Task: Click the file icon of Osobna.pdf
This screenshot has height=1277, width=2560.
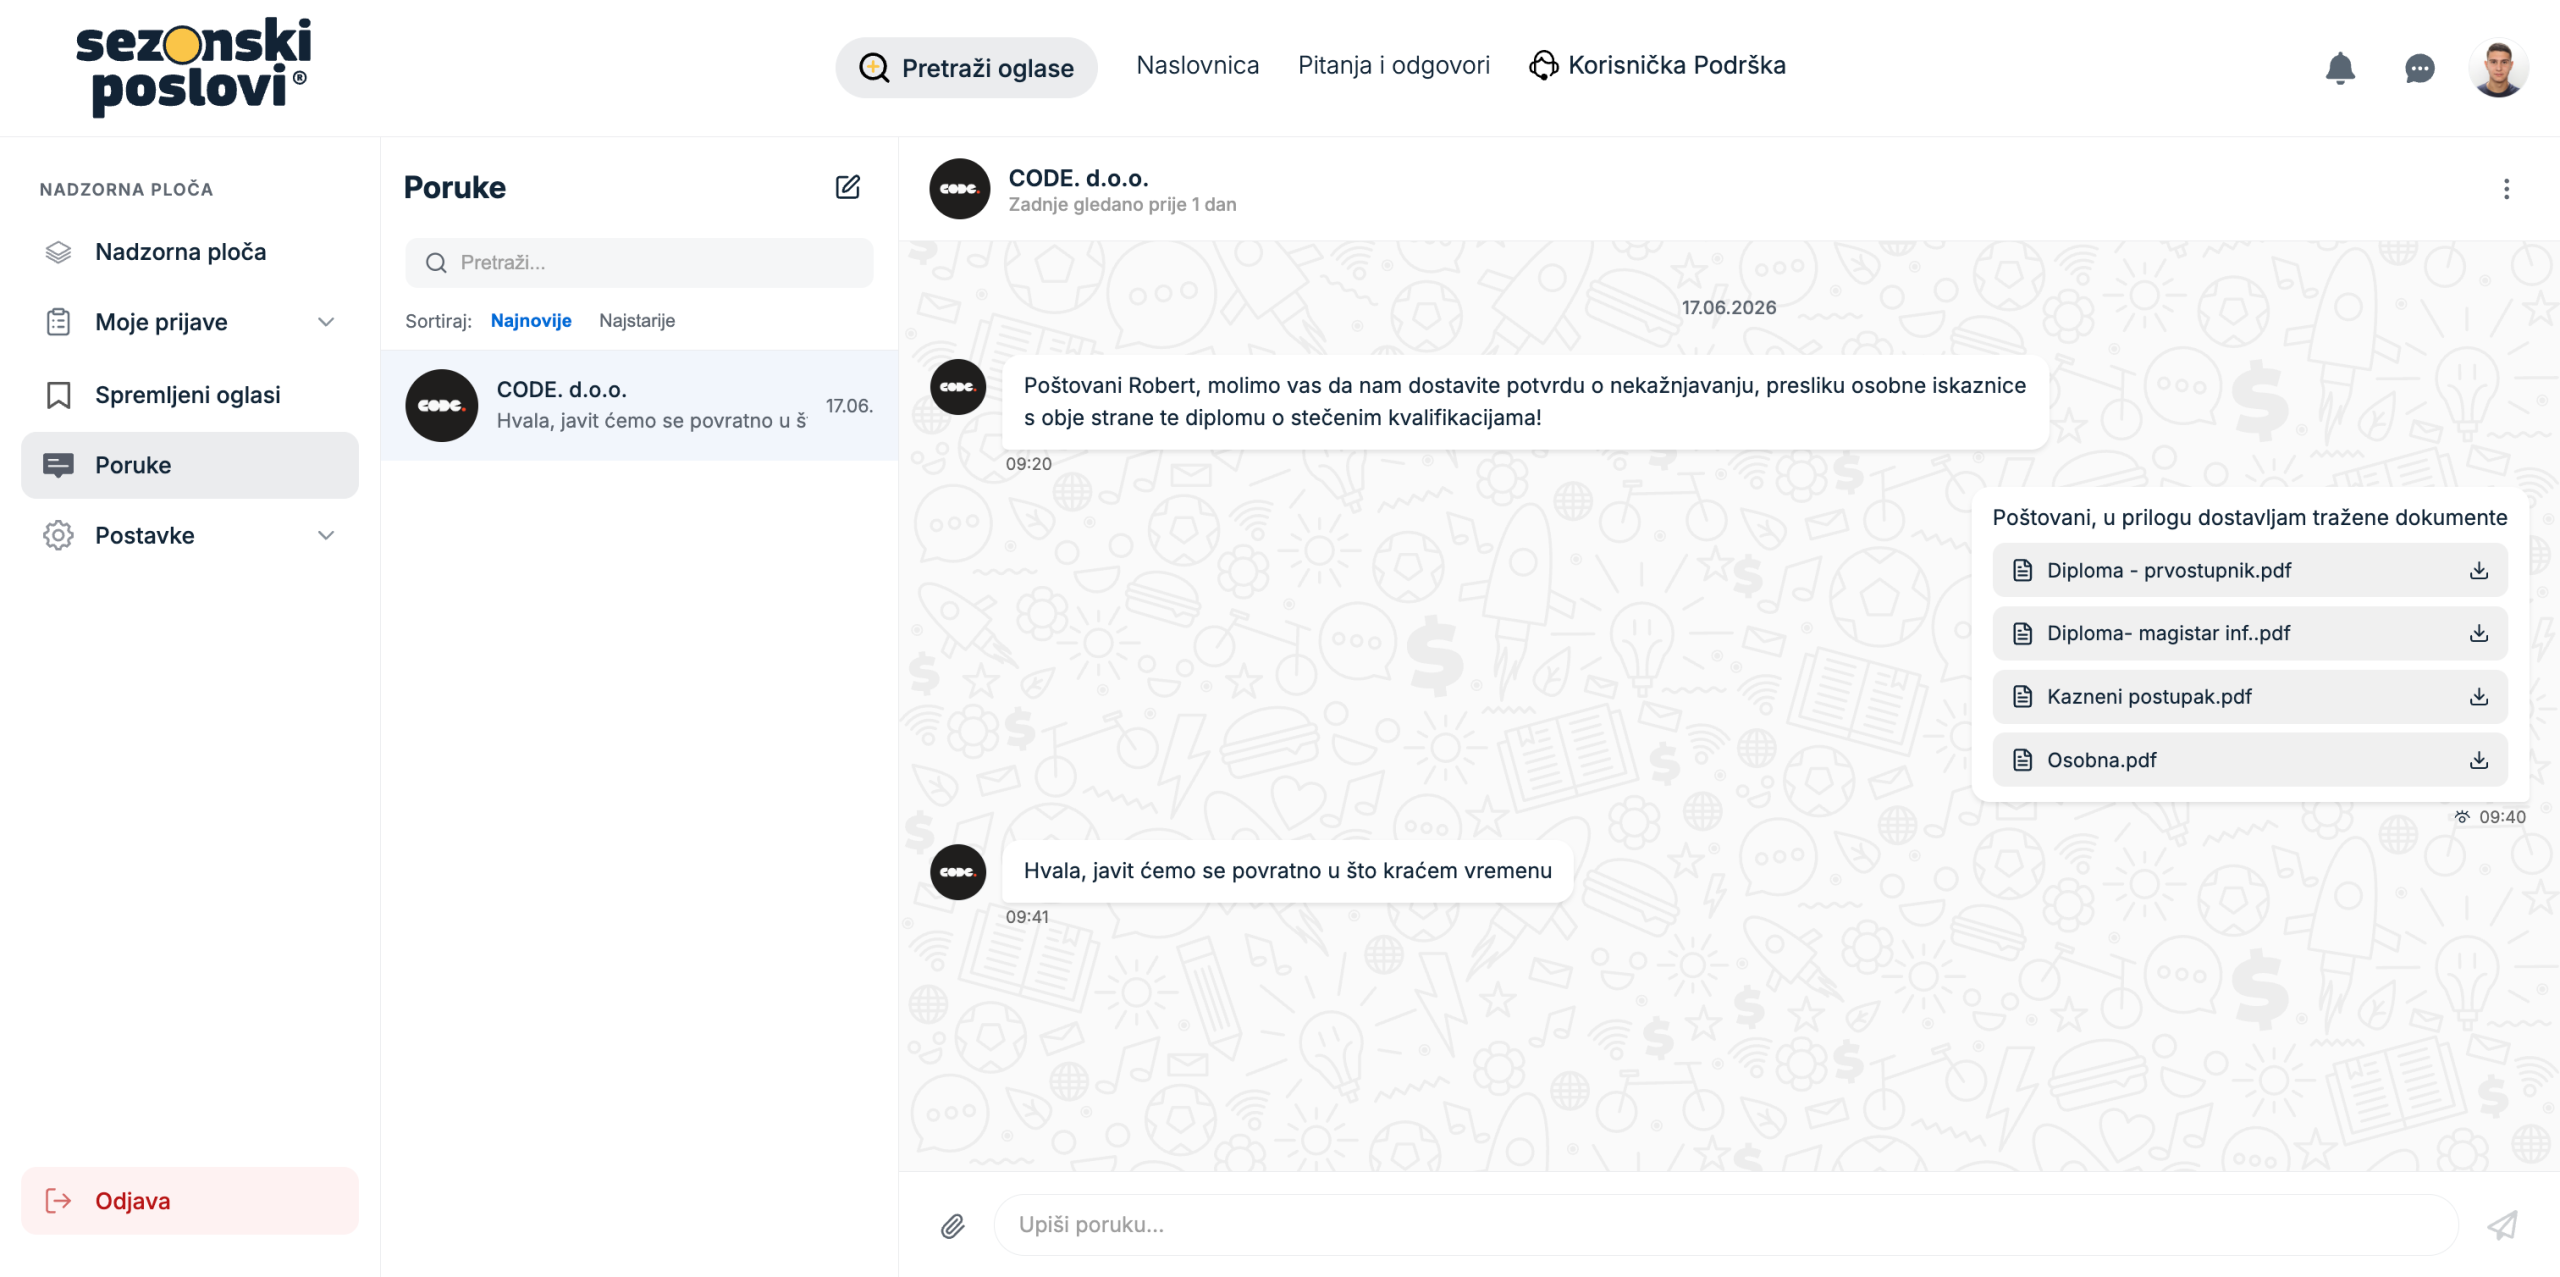Action: coord(2022,760)
